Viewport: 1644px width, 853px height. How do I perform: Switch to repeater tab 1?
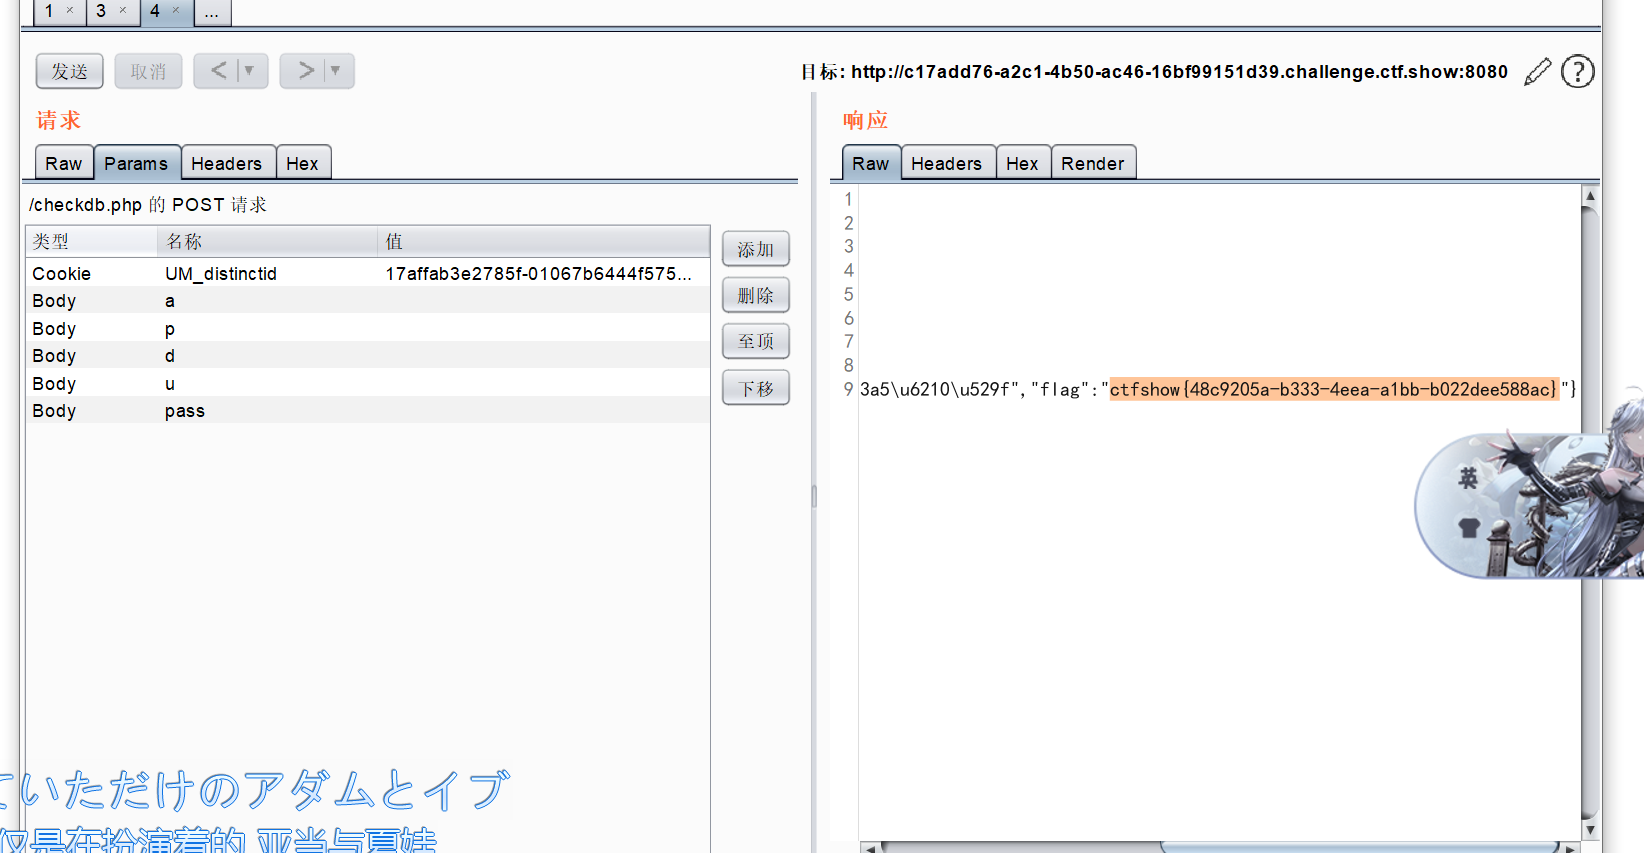click(49, 11)
